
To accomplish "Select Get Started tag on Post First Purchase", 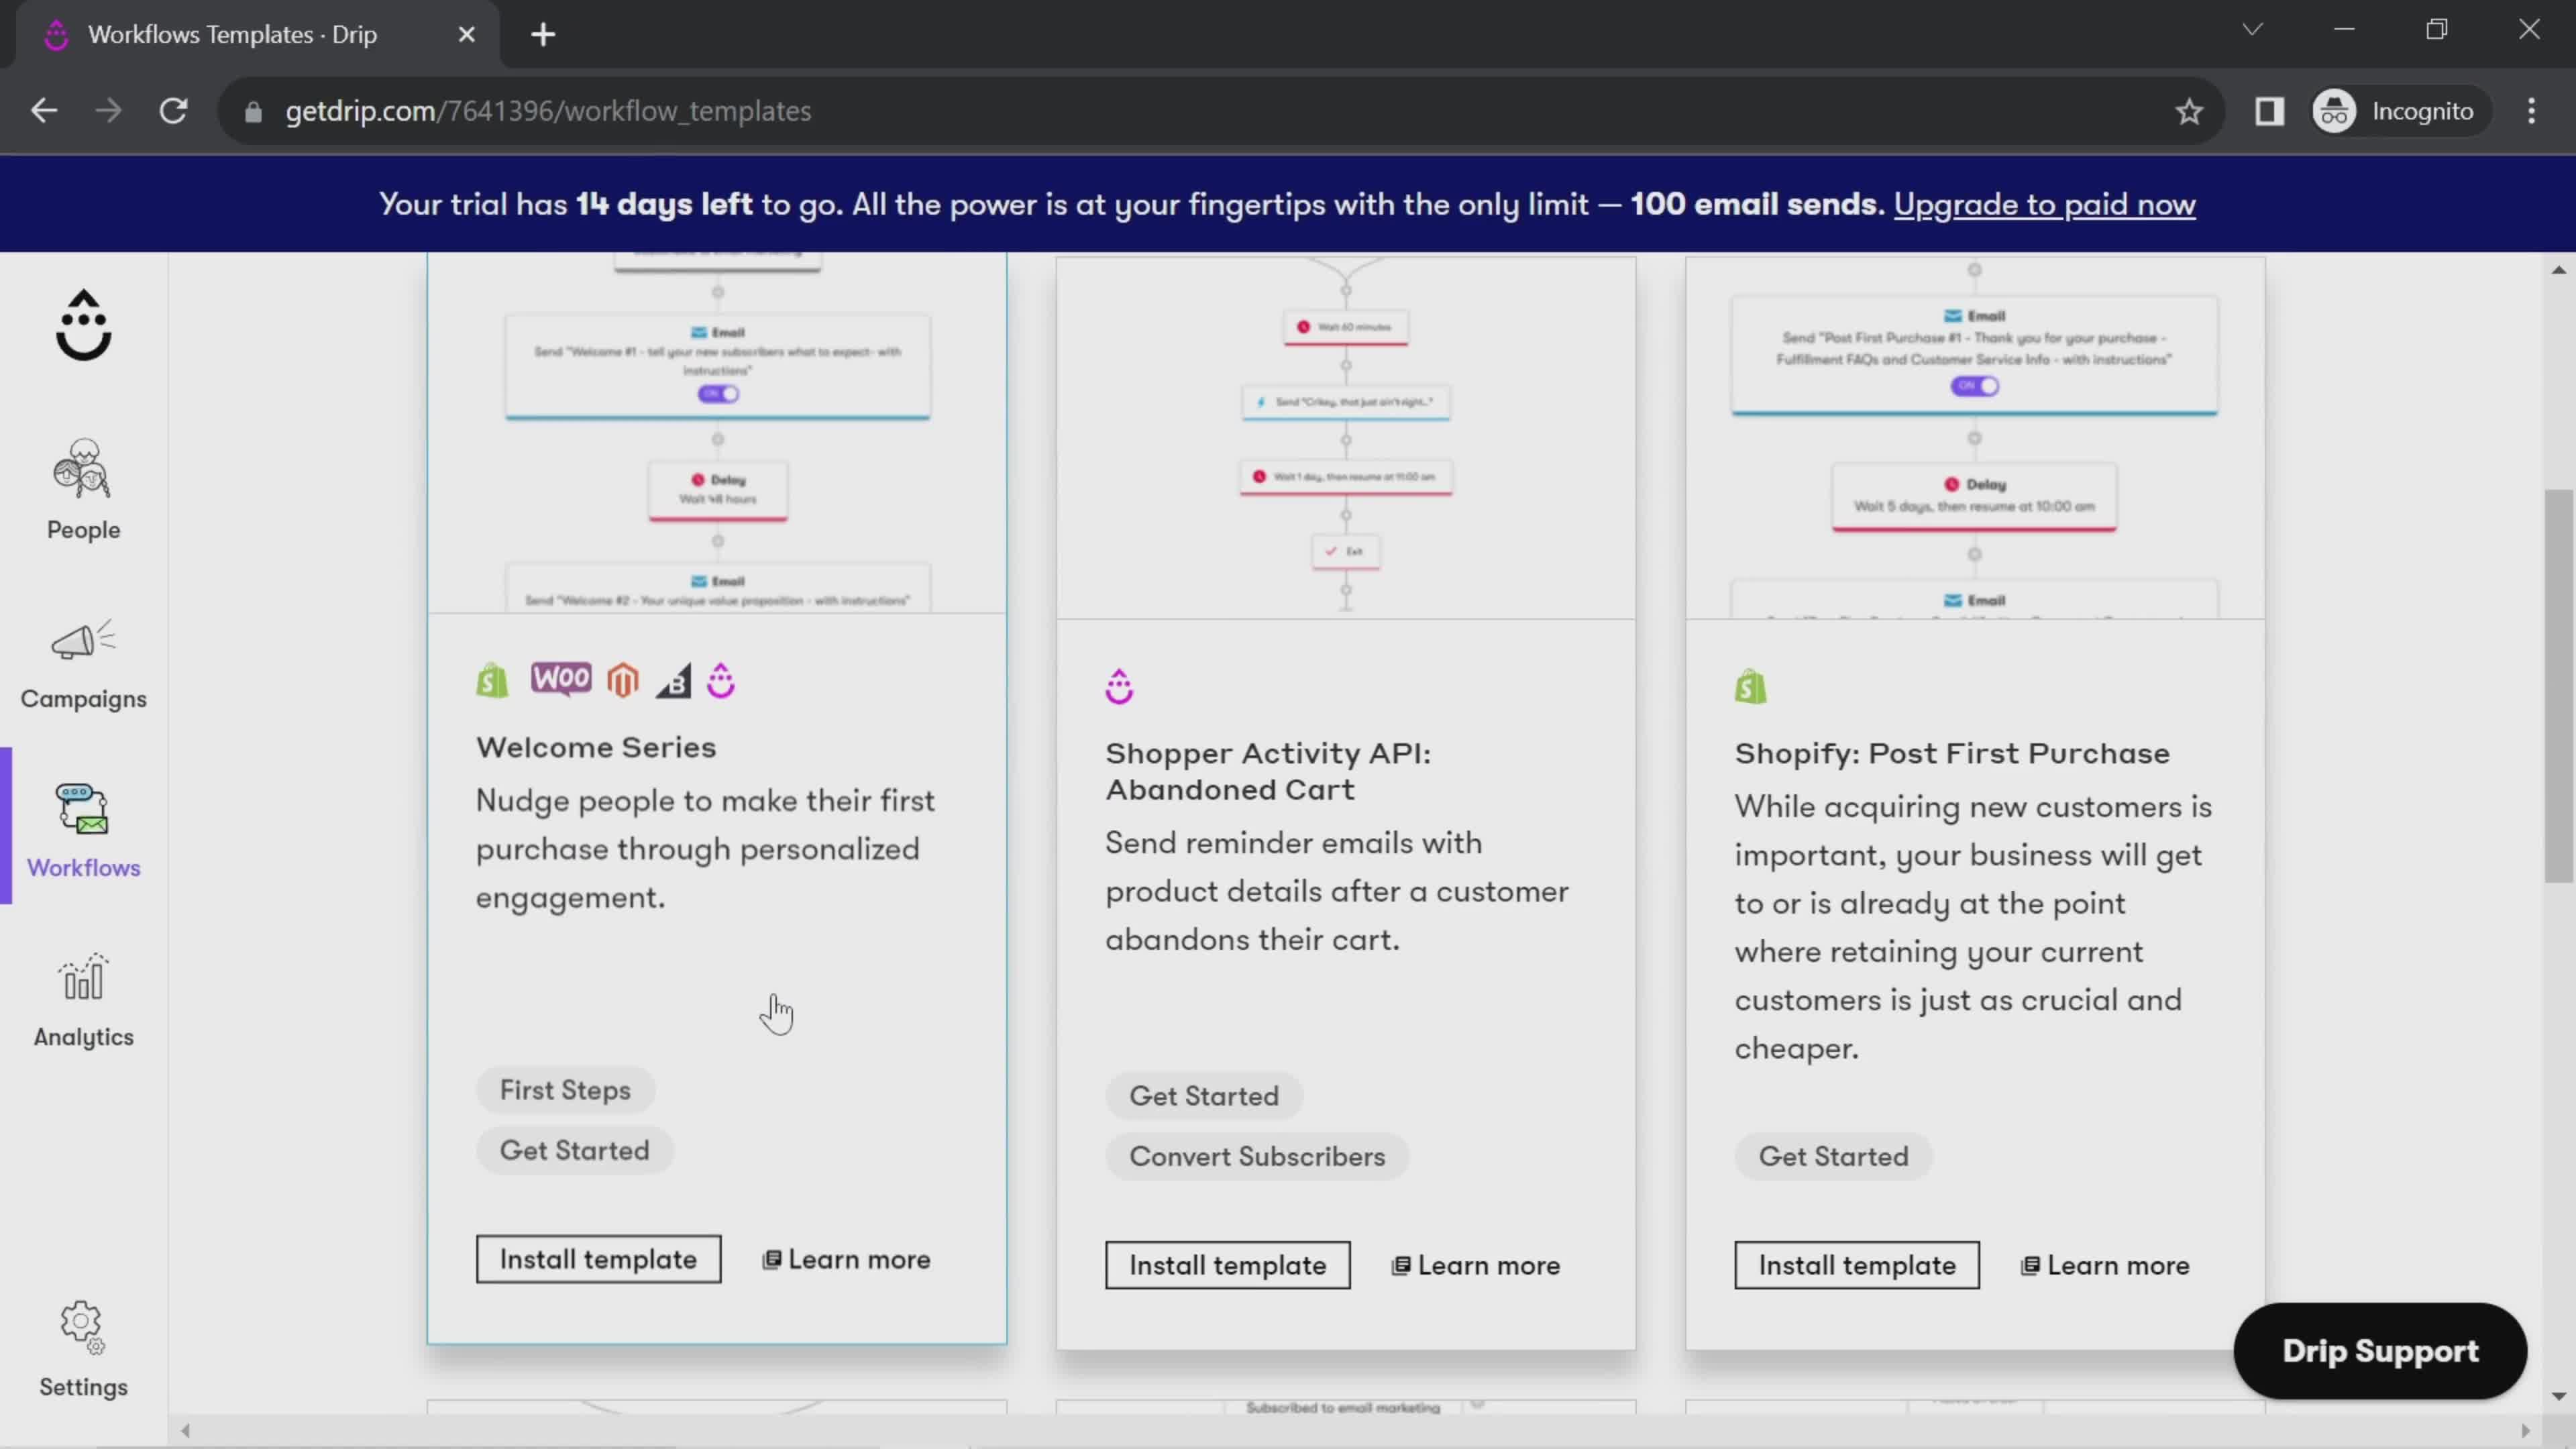I will [1833, 1156].
